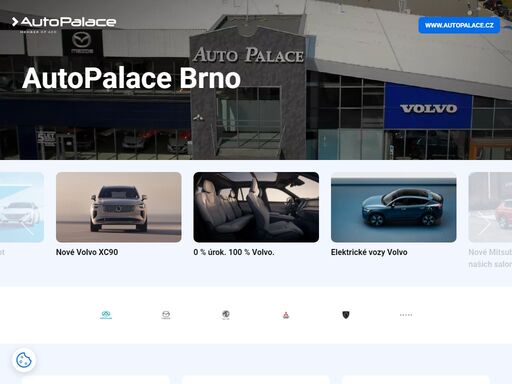Viewport: 512px width, 384px height.
Task: Click the faded red car thumbnail
Action: coord(490,207)
